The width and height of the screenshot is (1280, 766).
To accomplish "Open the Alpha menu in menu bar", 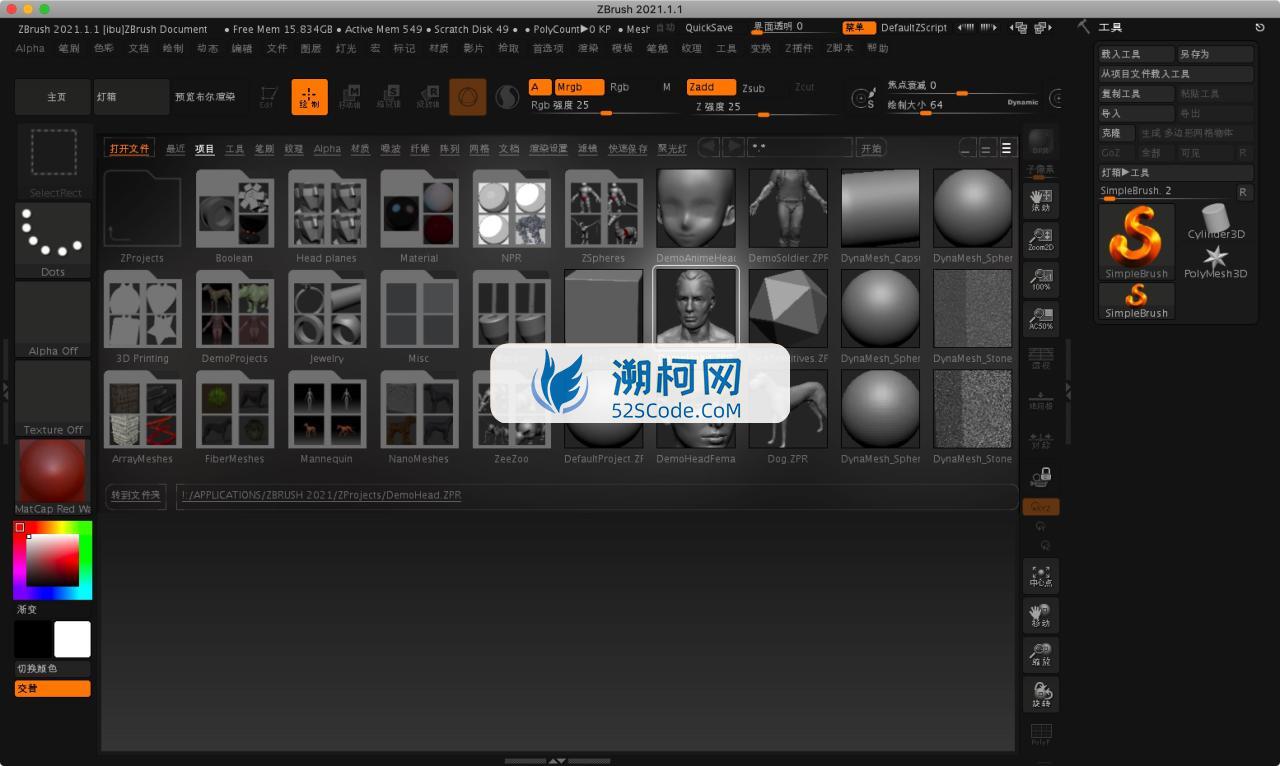I will pos(30,48).
